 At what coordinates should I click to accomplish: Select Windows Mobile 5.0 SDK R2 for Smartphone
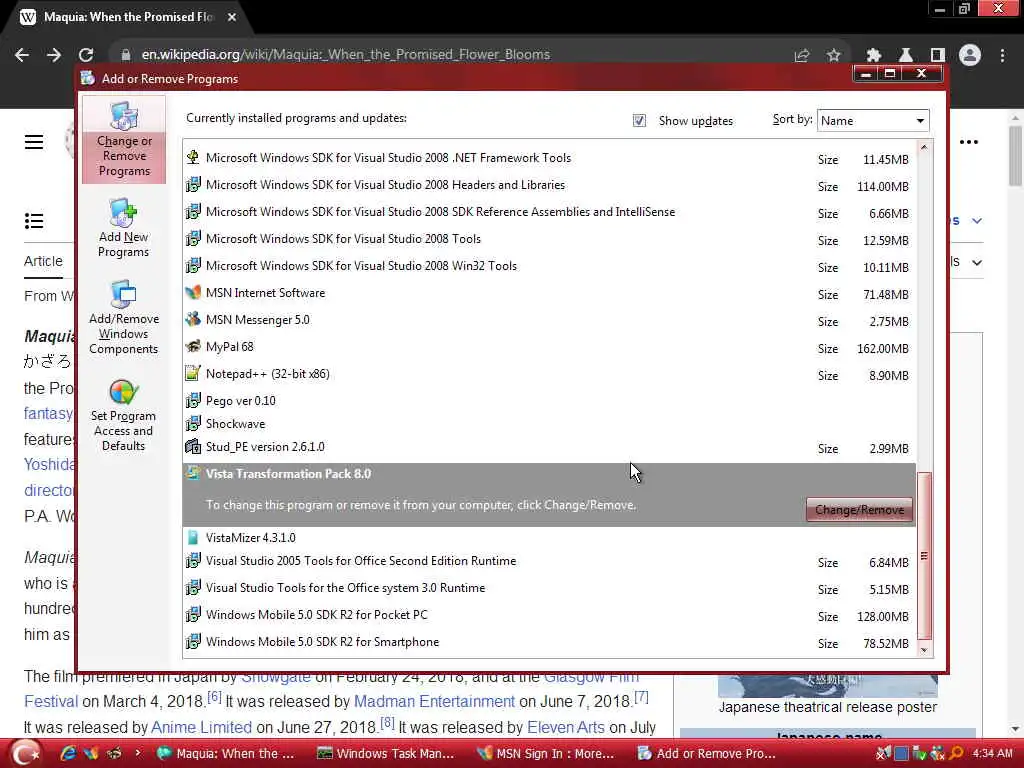pos(549,642)
